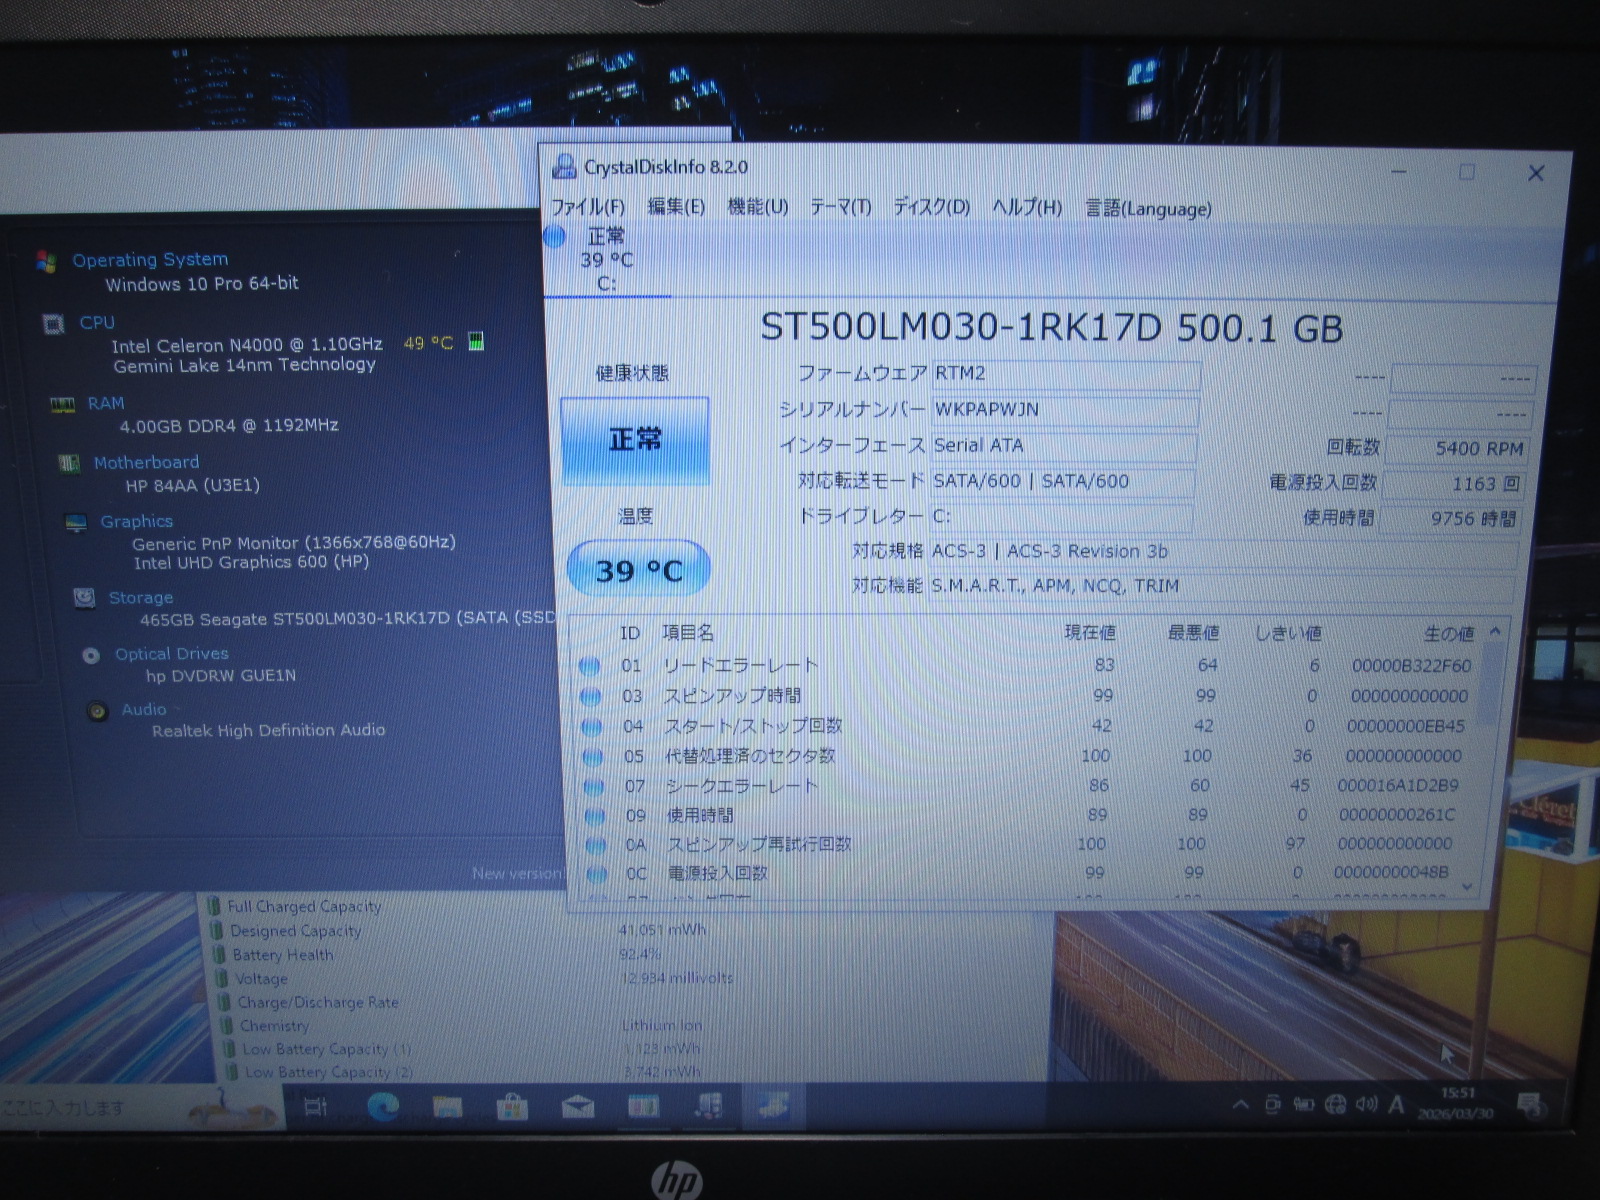Open the 言語(Language) menu

coord(1148,209)
